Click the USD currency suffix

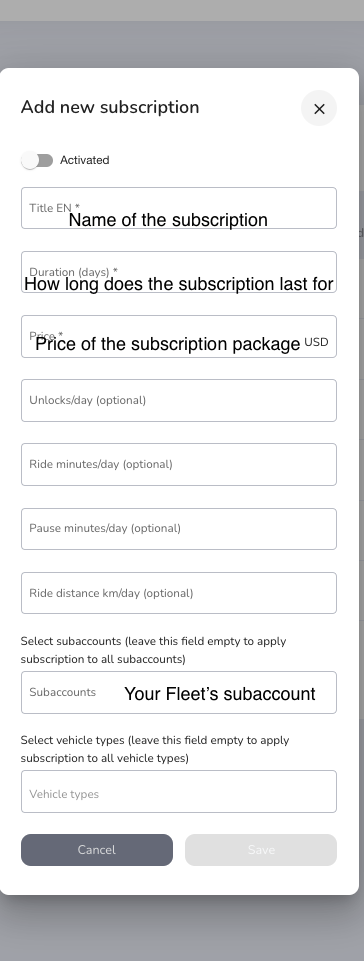(x=316, y=342)
